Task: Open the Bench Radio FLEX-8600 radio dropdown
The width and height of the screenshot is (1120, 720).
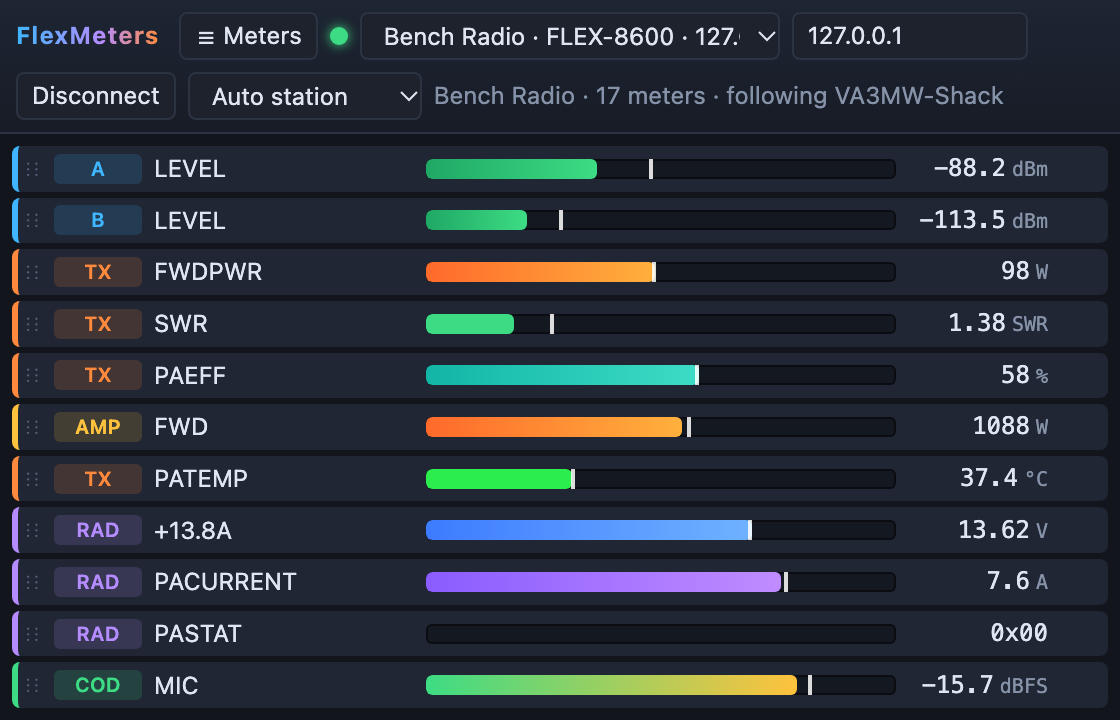Action: click(570, 36)
